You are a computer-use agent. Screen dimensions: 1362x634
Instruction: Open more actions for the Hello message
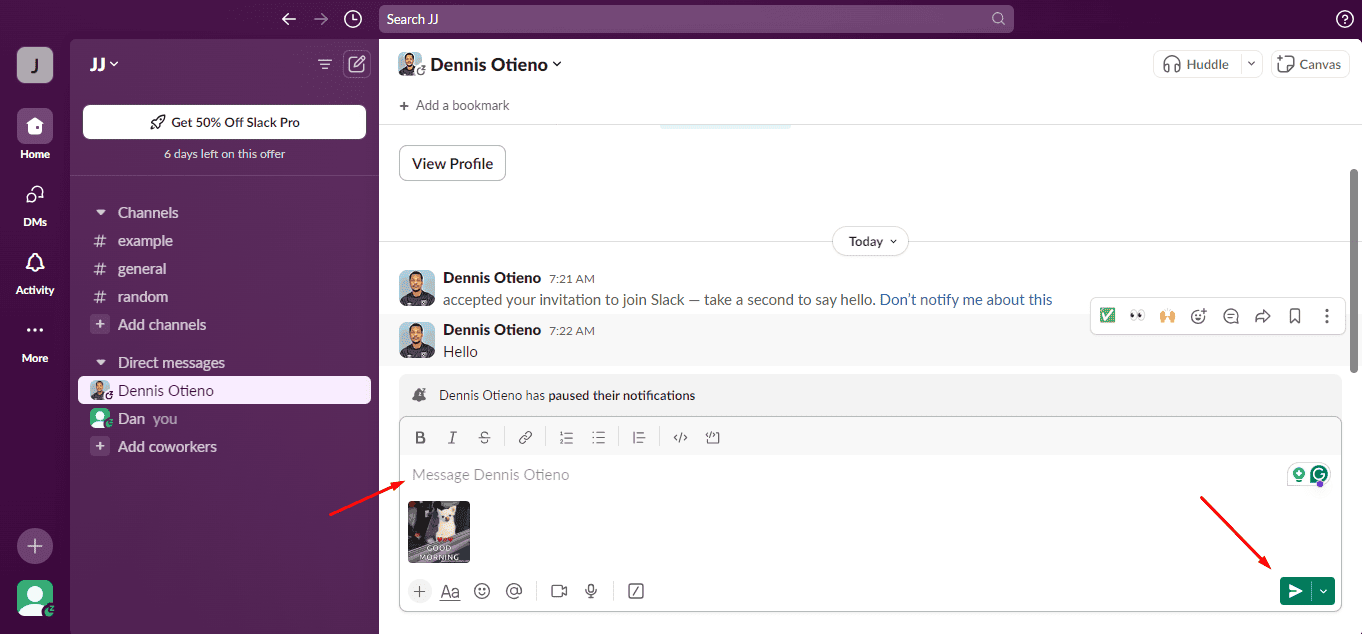[1326, 316]
